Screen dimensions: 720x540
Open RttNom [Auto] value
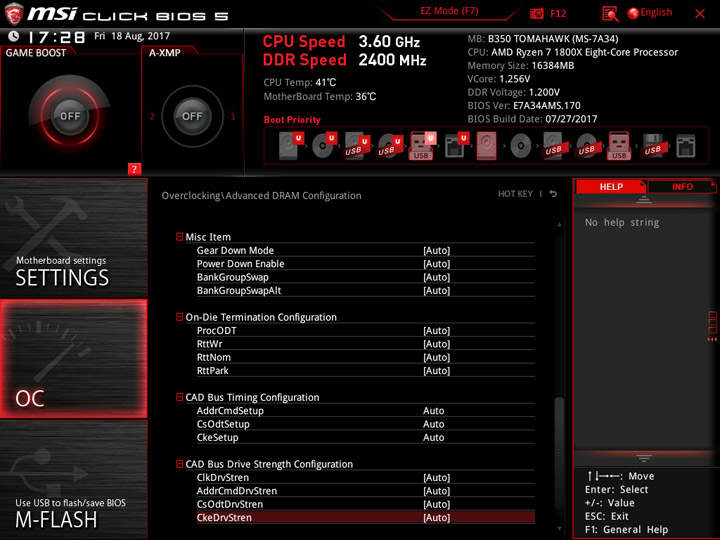tap(437, 357)
